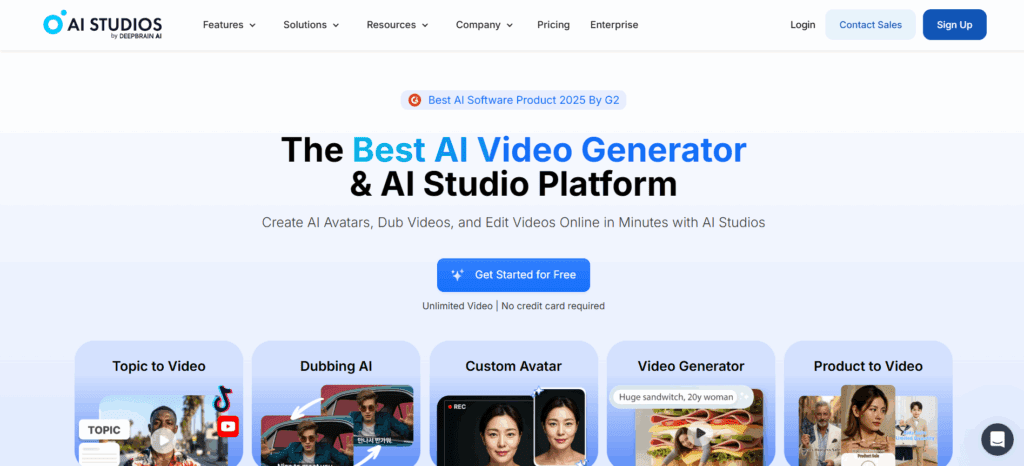Click the Contact Sales button
Viewport: 1024px width, 466px height.
[871, 25]
